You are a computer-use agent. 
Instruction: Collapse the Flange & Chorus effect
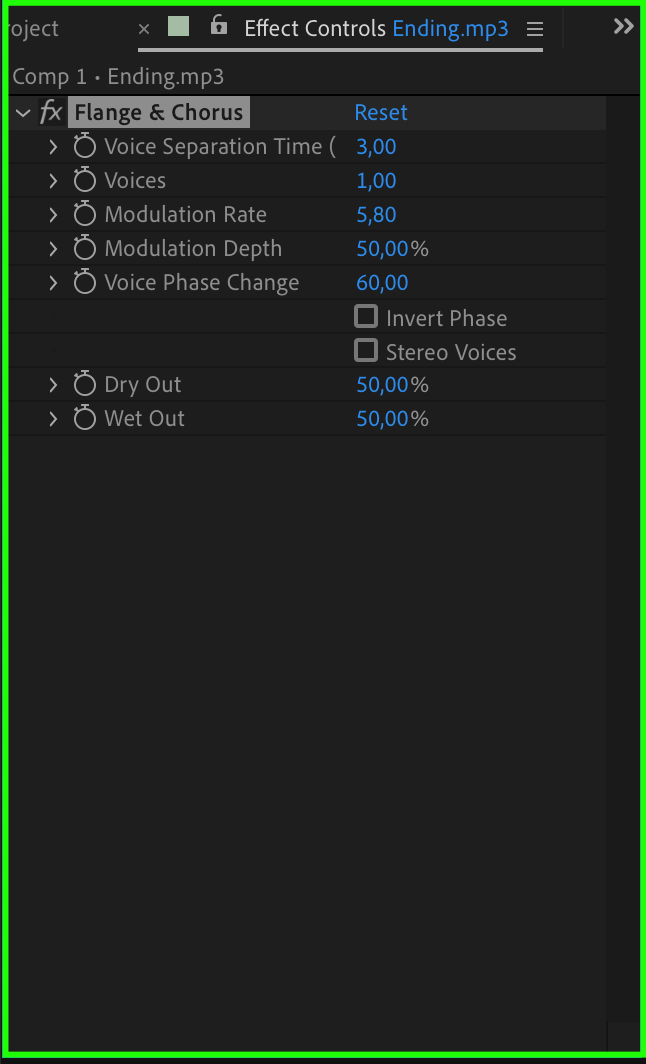[x=23, y=113]
